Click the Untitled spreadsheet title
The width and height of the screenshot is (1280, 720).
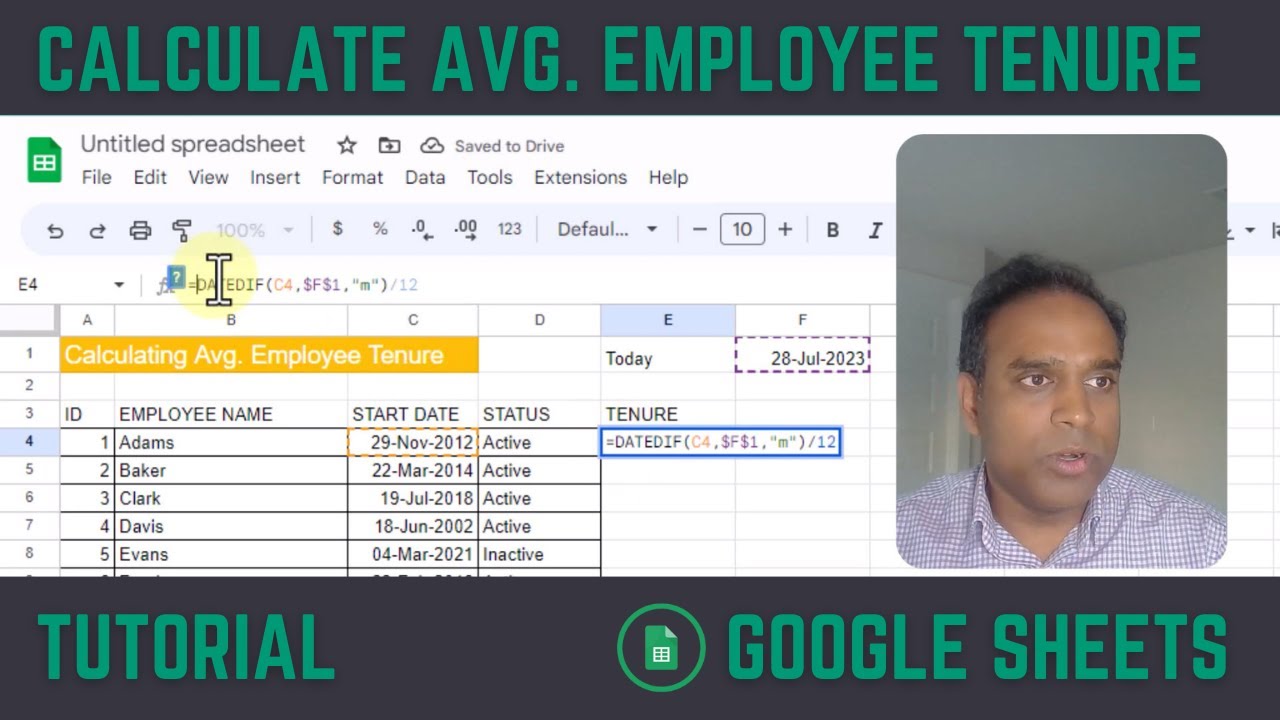click(x=193, y=144)
